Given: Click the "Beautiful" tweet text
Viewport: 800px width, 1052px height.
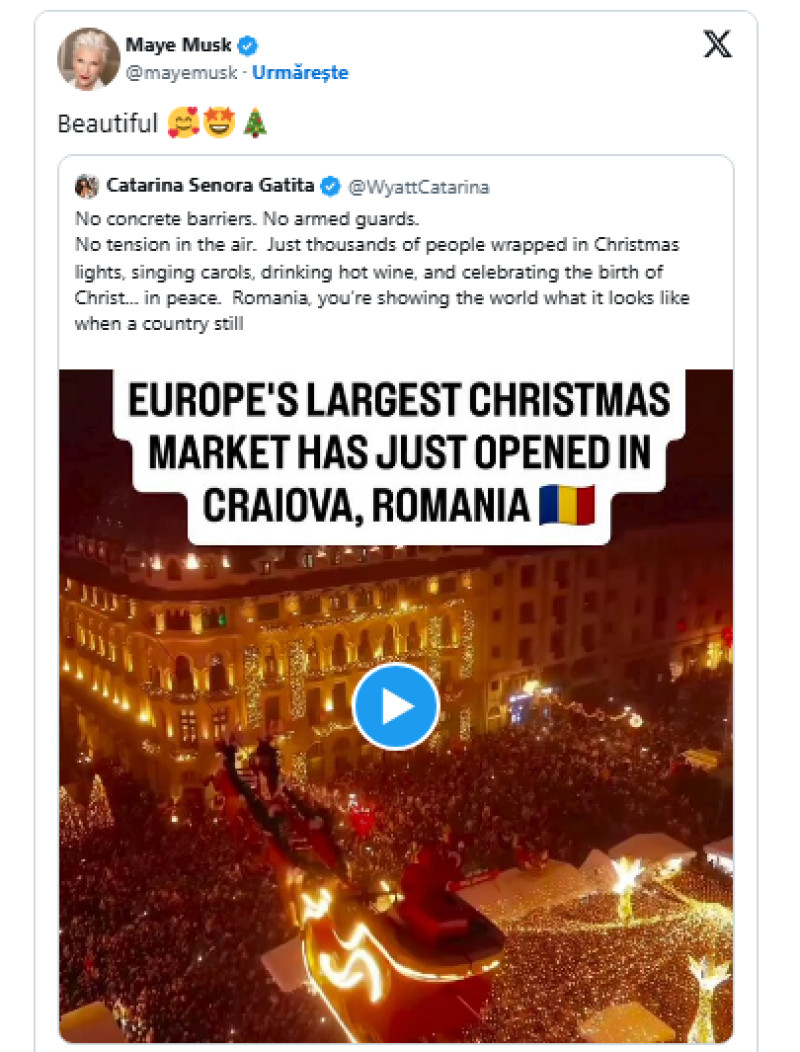Looking at the screenshot, I should pos(108,124).
